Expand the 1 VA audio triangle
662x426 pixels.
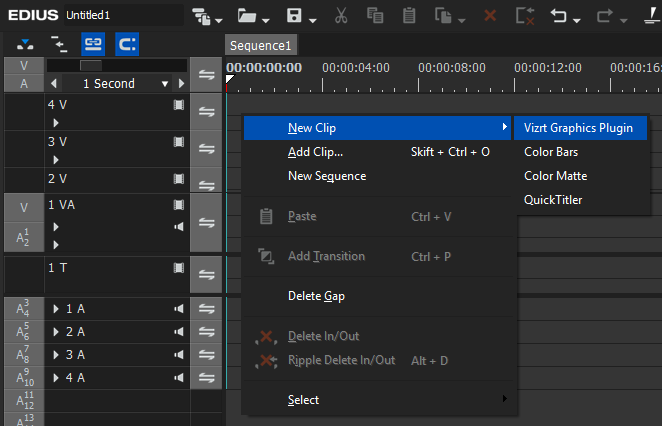(56, 244)
